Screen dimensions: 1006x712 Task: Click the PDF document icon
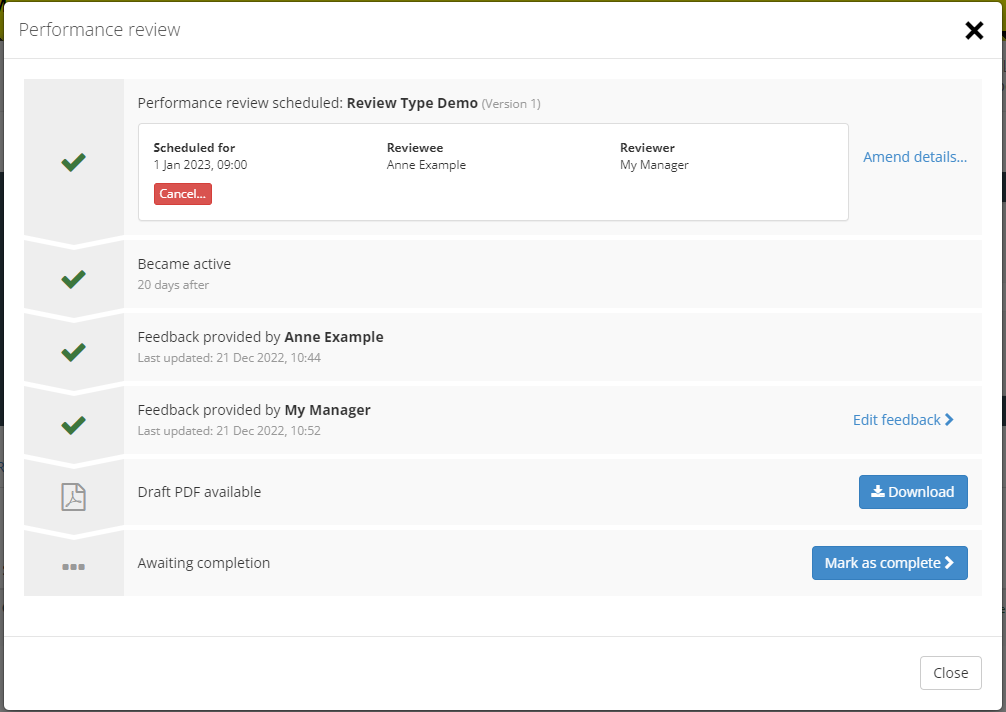(73, 496)
